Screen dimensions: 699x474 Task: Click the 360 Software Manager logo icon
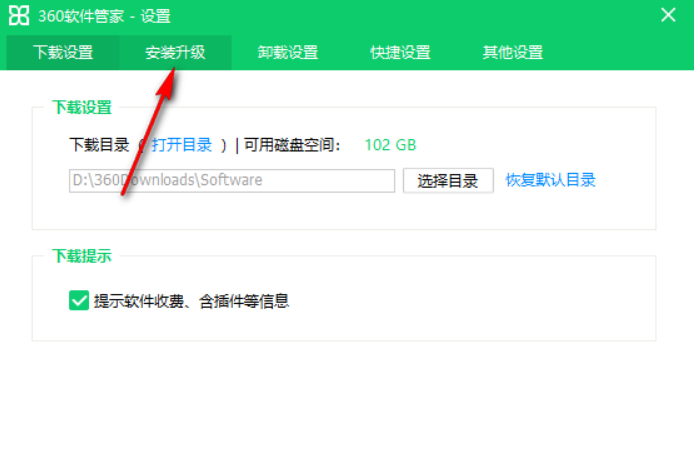pos(19,16)
